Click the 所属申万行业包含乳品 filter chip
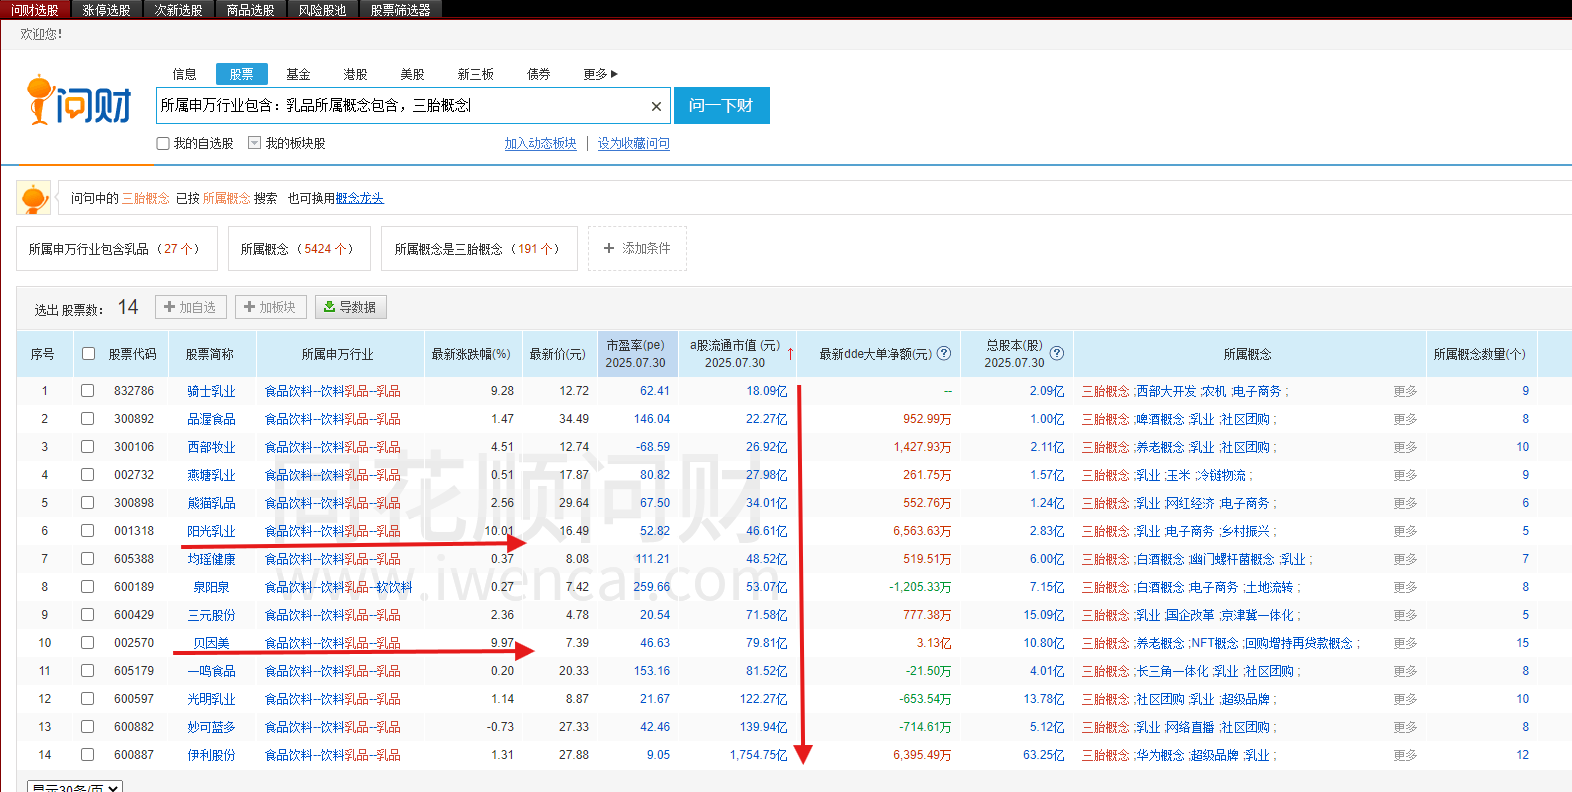 click(x=116, y=249)
